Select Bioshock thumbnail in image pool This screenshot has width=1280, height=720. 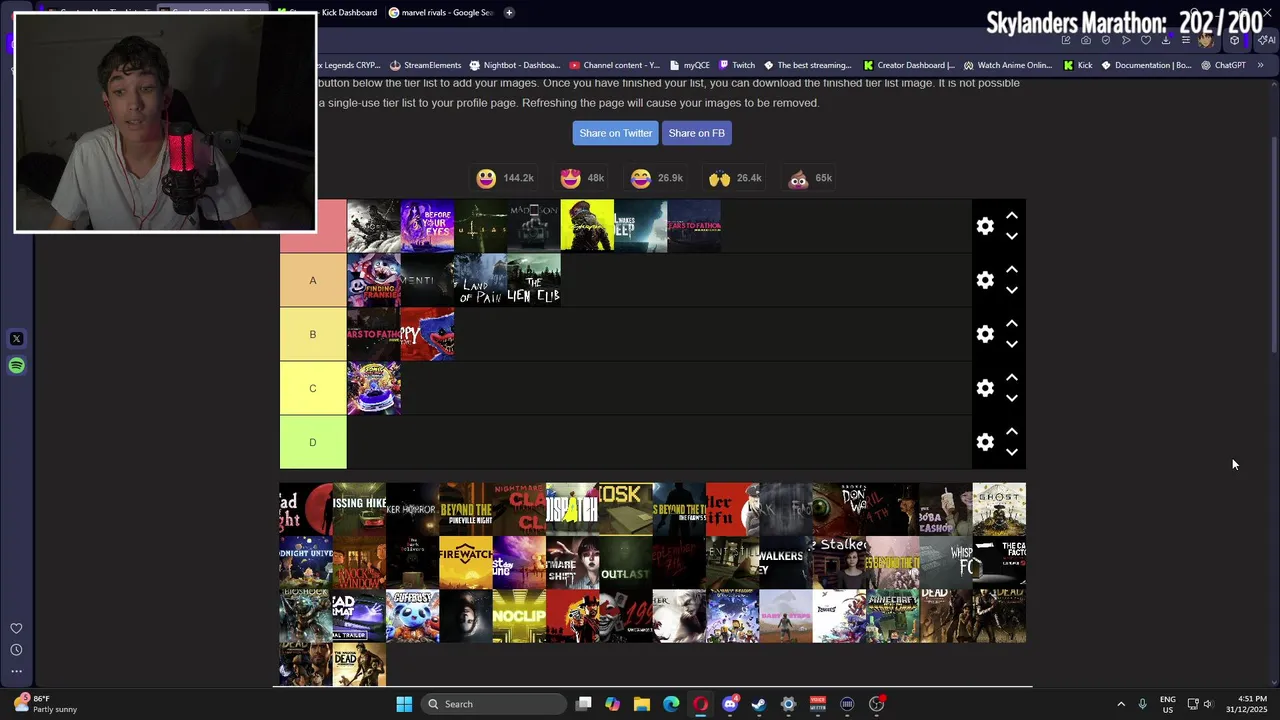point(306,616)
